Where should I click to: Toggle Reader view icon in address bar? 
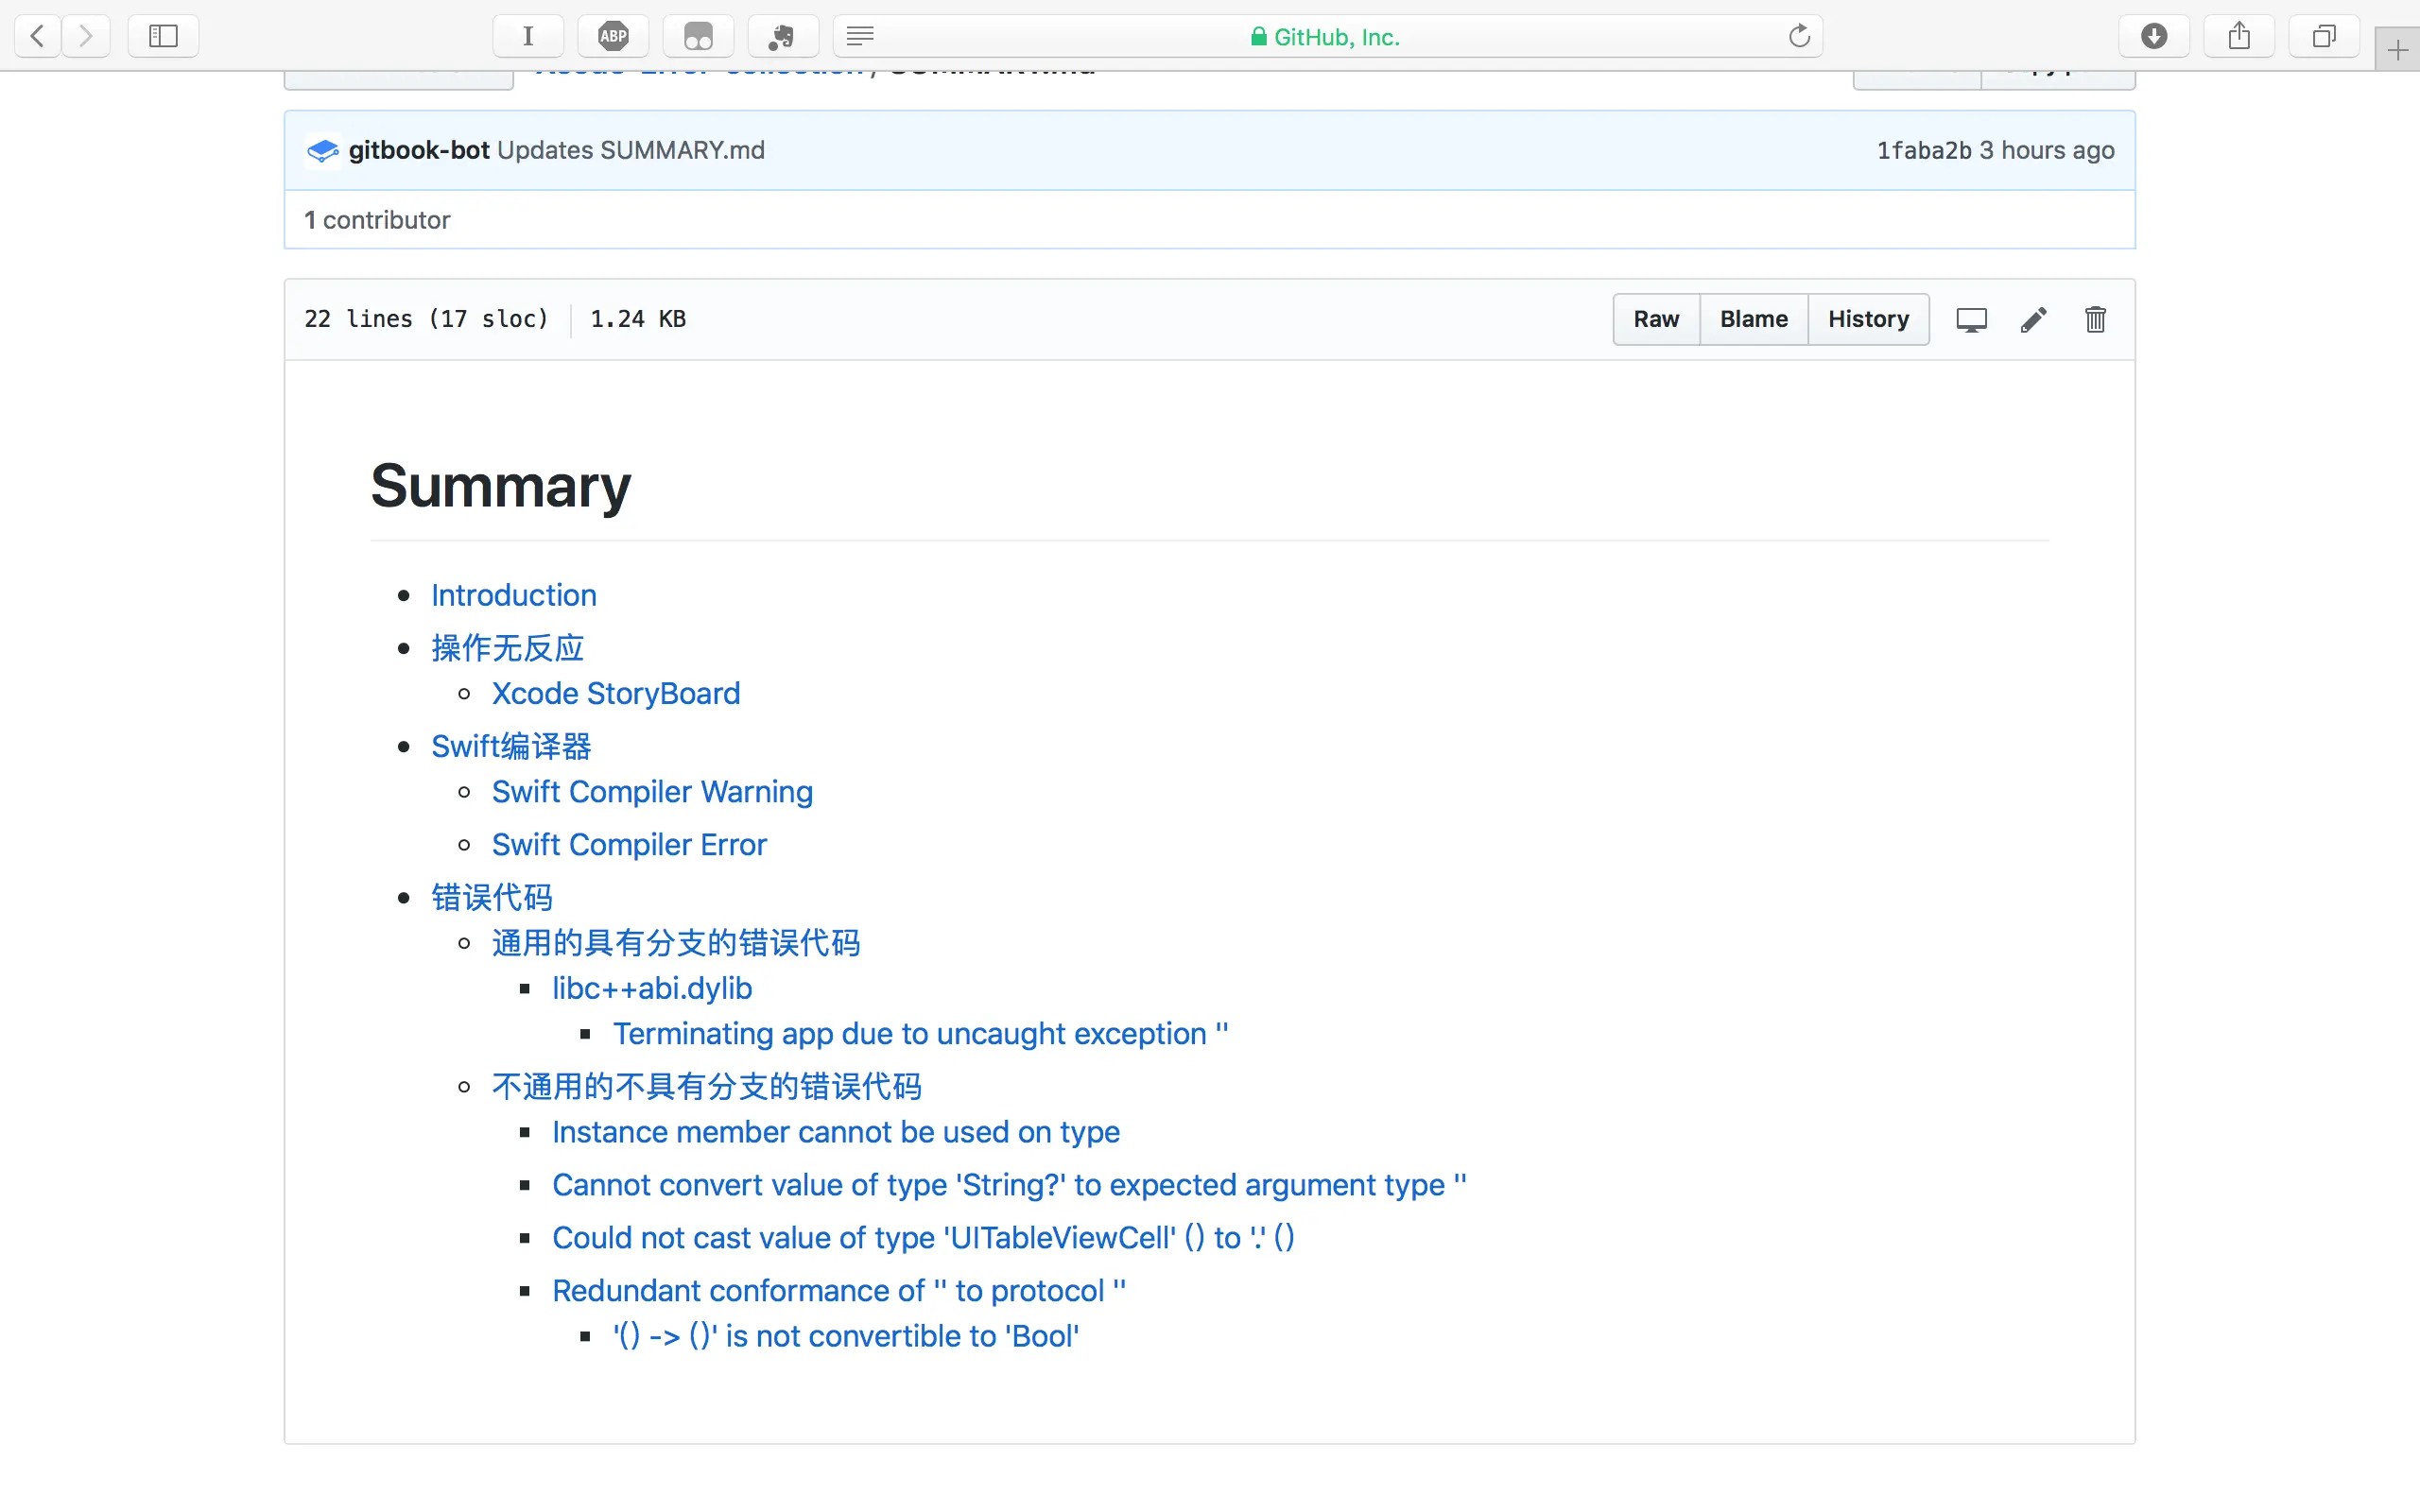click(860, 37)
